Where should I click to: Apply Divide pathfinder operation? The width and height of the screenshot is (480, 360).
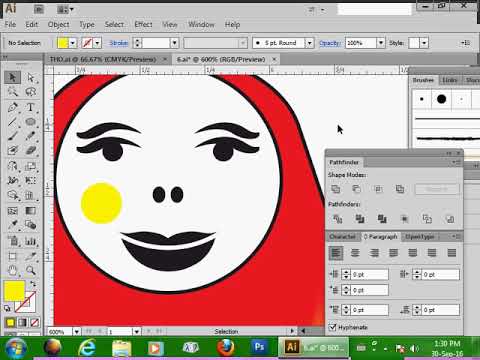coord(338,219)
